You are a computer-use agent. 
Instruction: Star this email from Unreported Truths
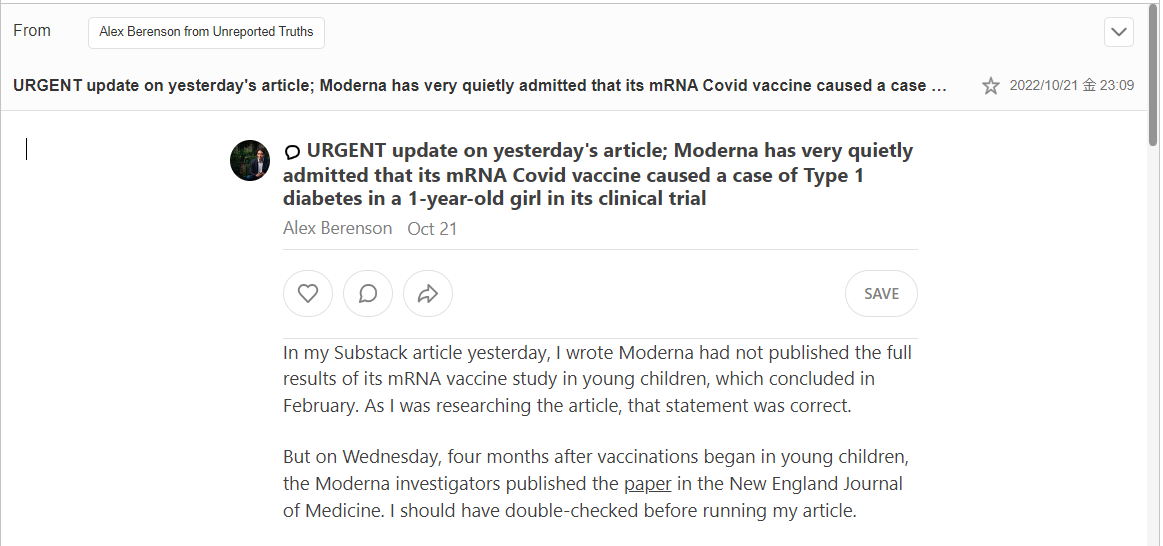coord(991,86)
